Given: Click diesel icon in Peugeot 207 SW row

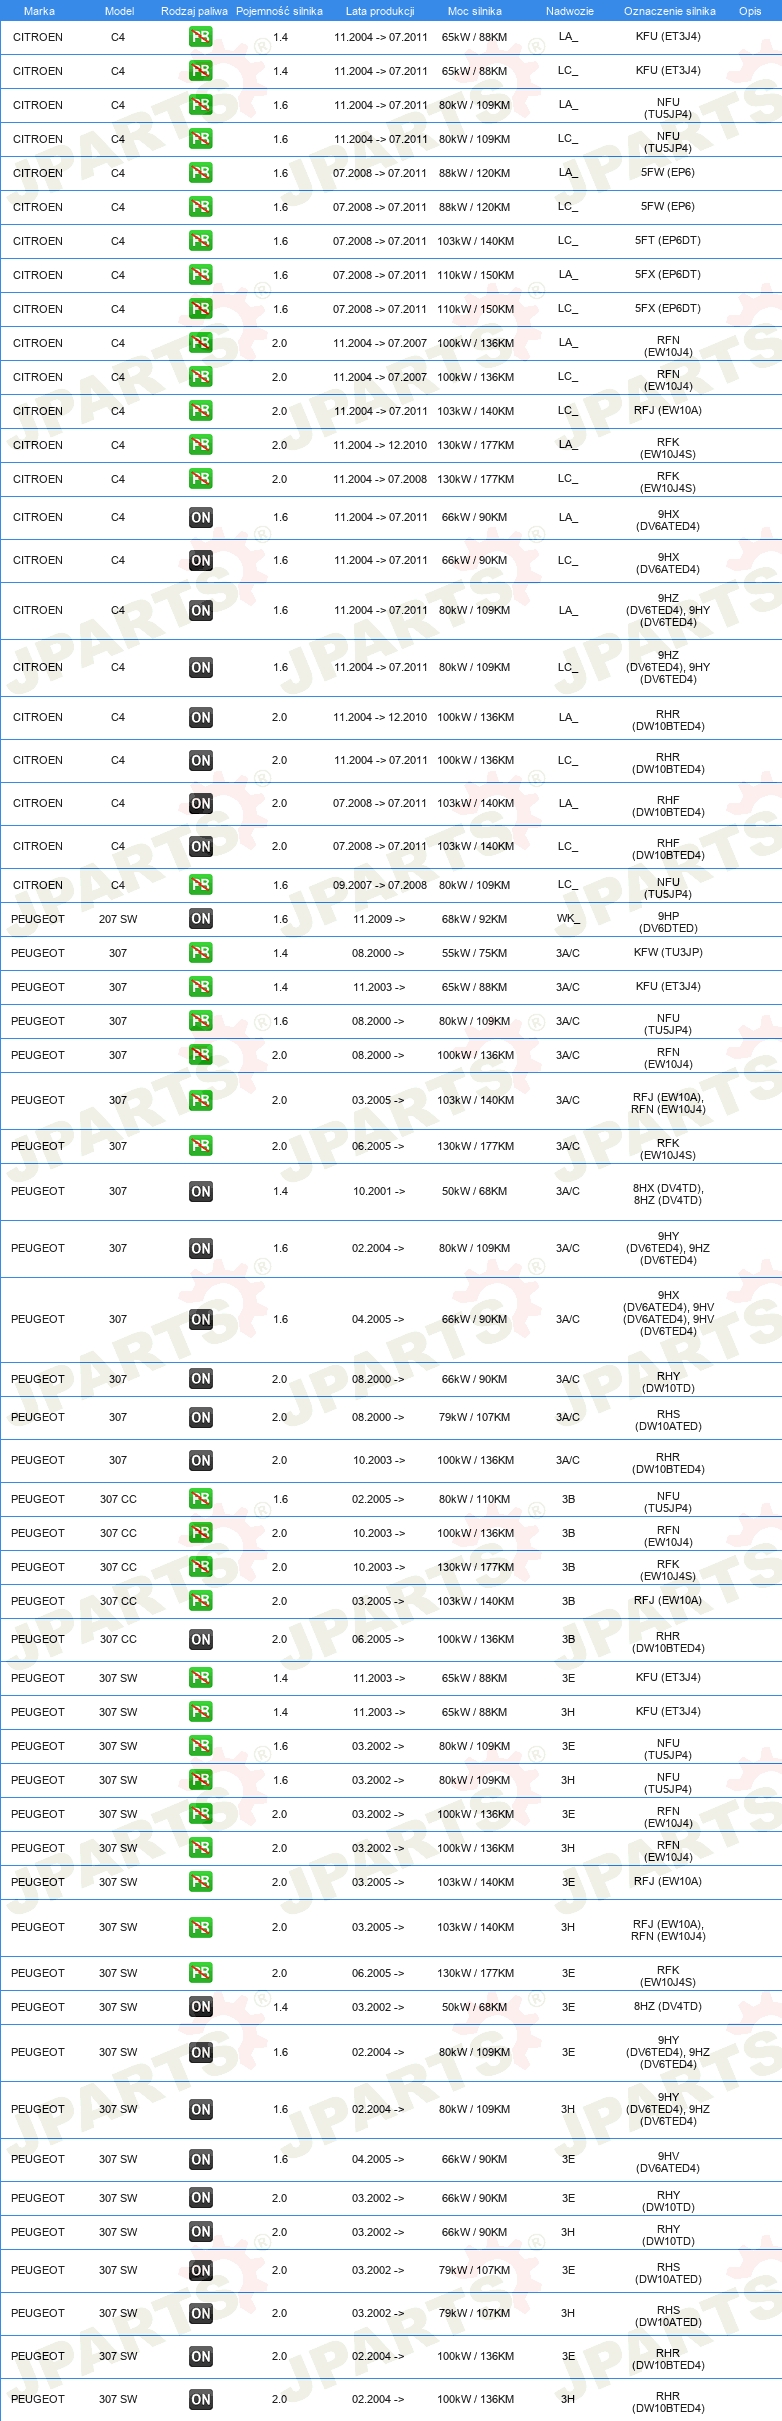Looking at the screenshot, I should [x=200, y=919].
